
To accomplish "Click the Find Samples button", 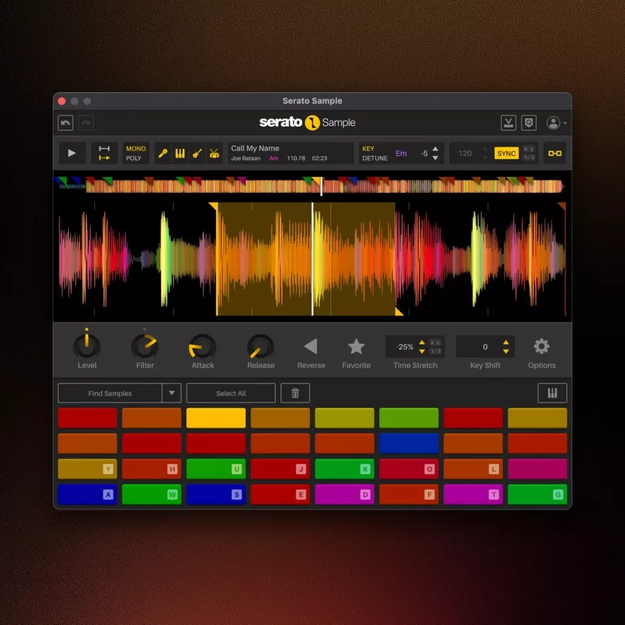I will 110,393.
